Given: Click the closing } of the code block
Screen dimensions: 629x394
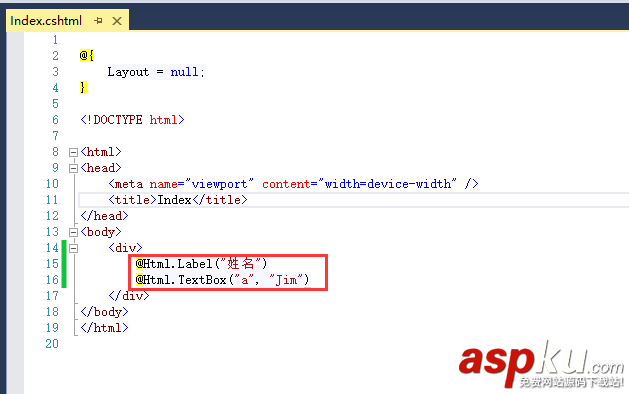Looking at the screenshot, I should pyautogui.click(x=83, y=87).
